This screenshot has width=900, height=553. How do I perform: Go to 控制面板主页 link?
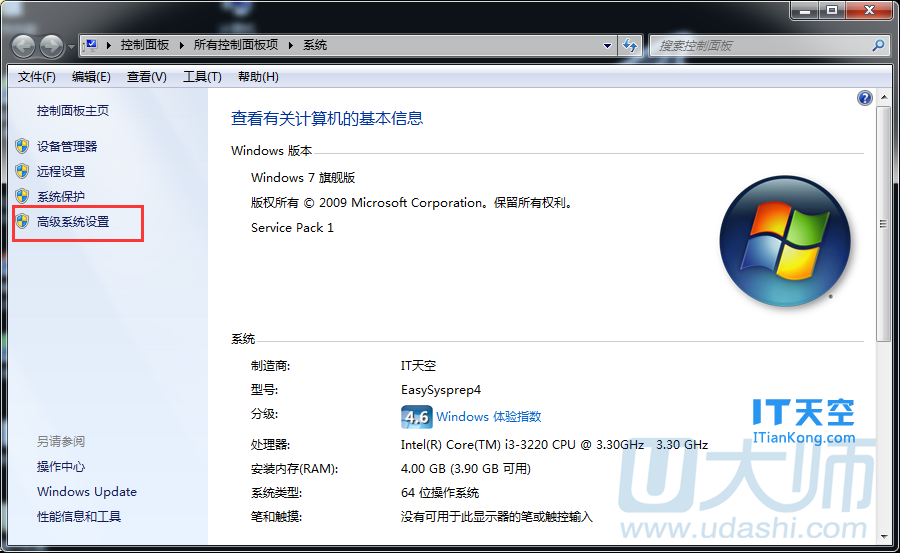pos(73,111)
